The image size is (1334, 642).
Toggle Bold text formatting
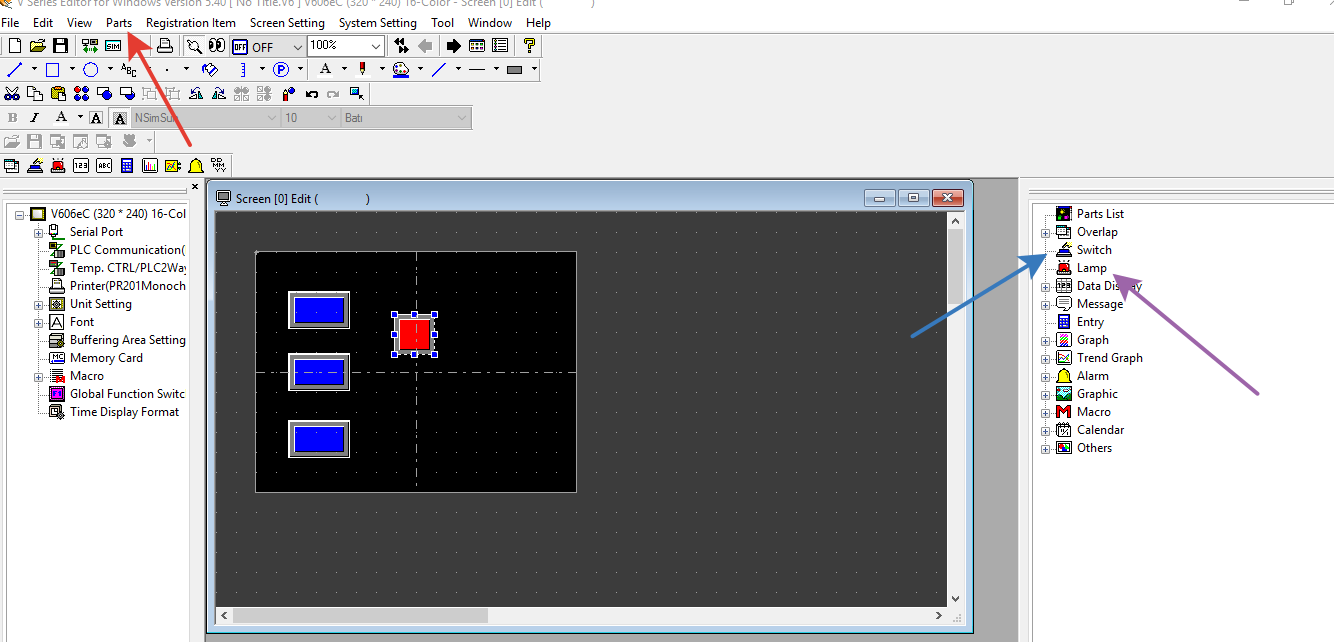point(13,118)
